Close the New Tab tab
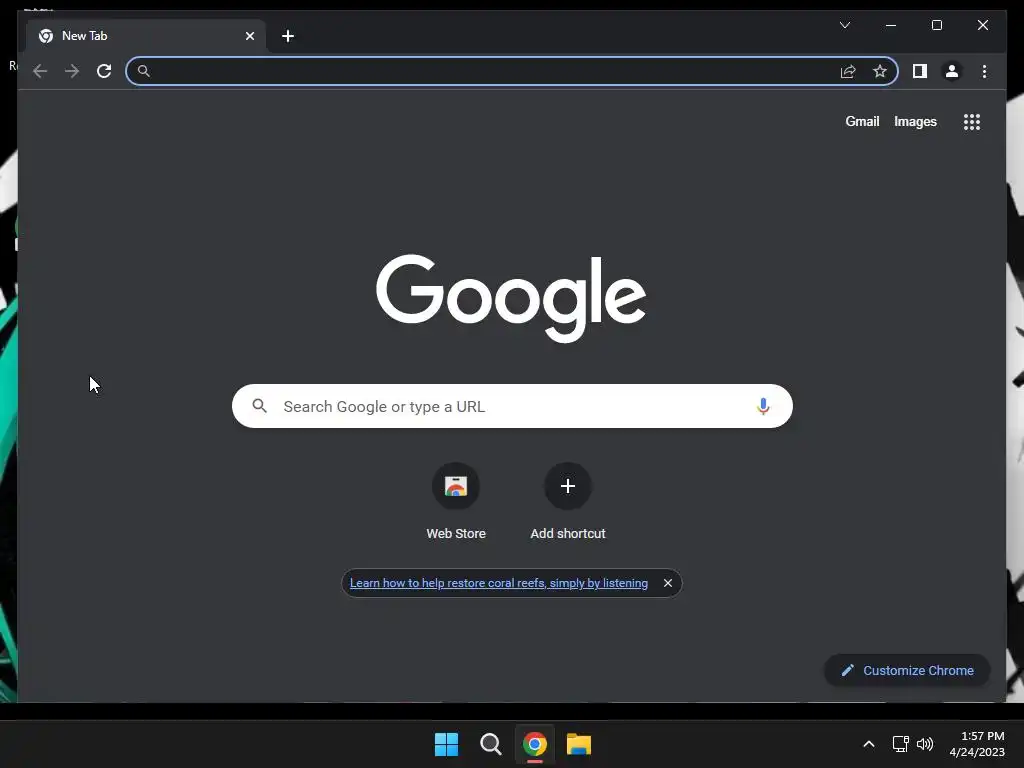The image size is (1024, 768). click(x=249, y=36)
